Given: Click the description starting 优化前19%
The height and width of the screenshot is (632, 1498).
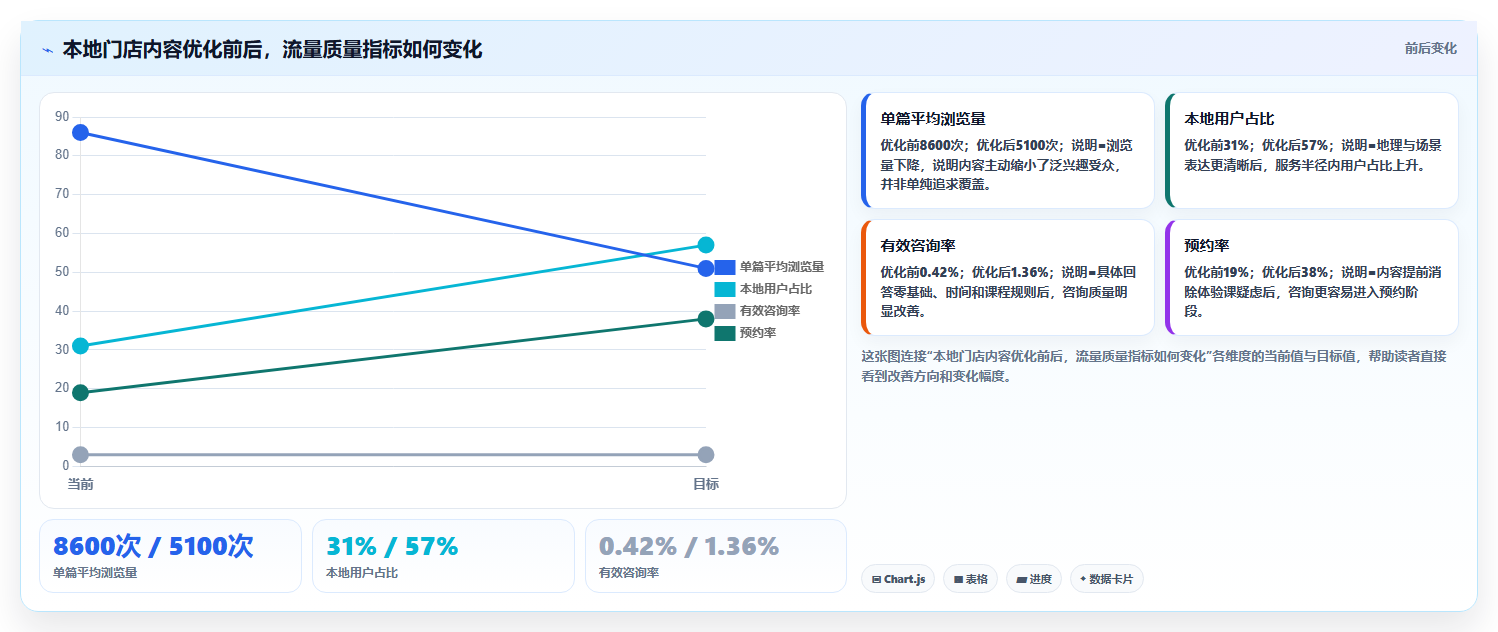Looking at the screenshot, I should 1313,292.
